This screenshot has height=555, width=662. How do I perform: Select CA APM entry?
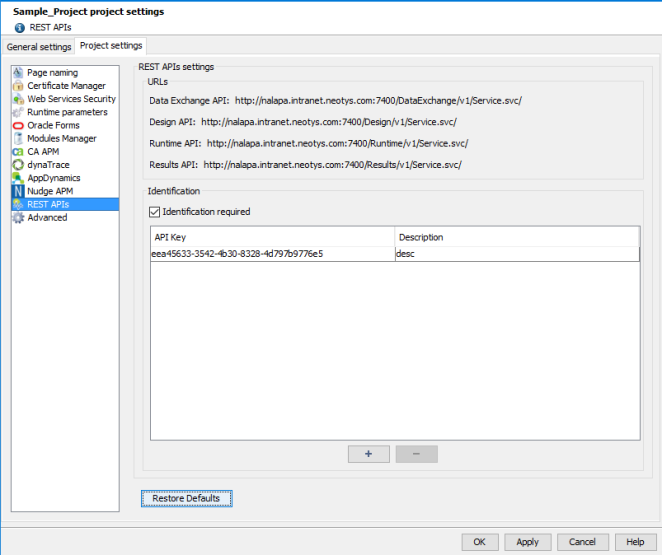coord(65,152)
